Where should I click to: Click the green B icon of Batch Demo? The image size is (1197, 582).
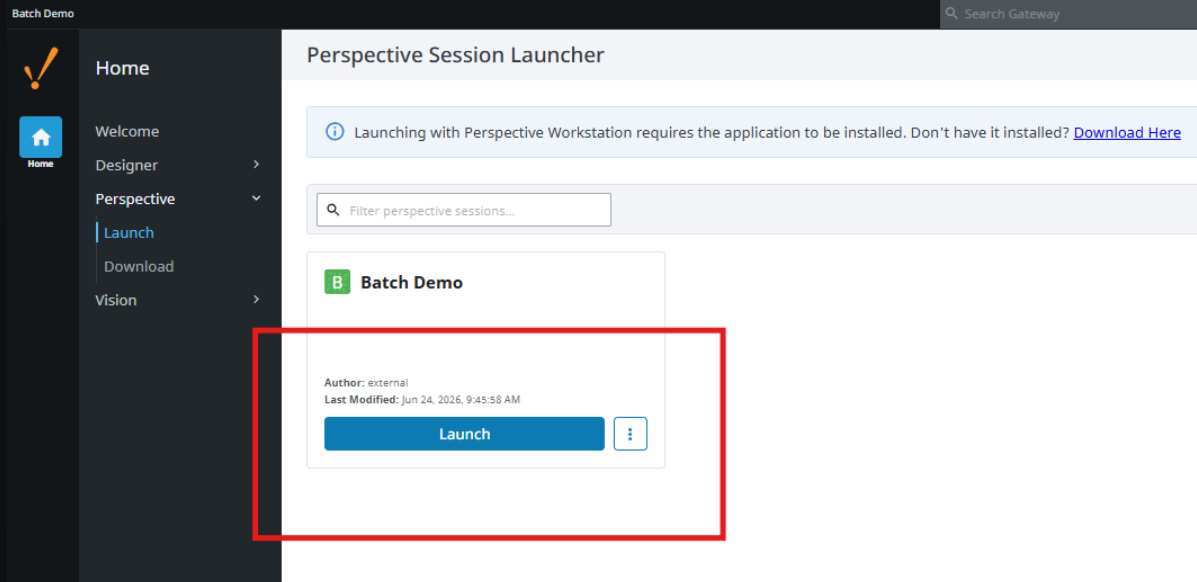337,283
